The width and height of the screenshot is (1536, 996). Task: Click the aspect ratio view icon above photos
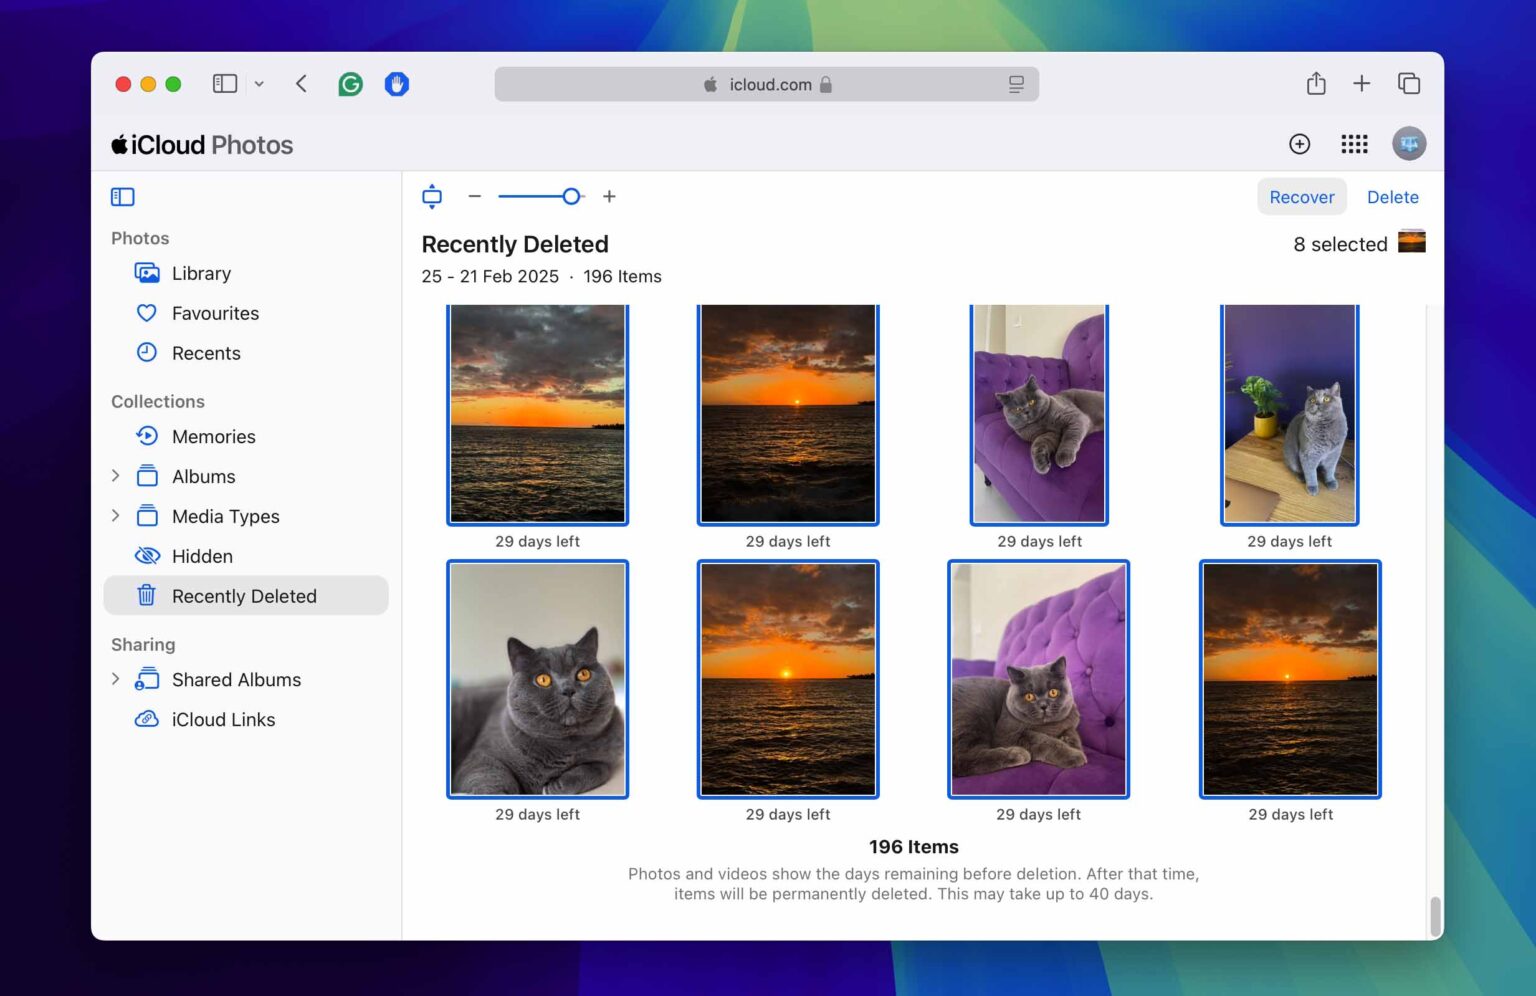click(x=431, y=196)
